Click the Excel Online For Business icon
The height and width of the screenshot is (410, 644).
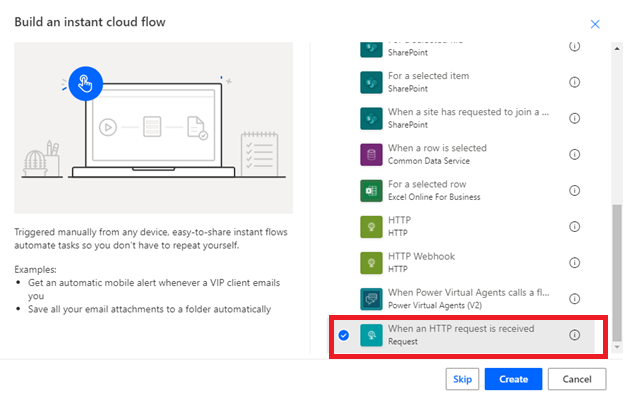371,191
